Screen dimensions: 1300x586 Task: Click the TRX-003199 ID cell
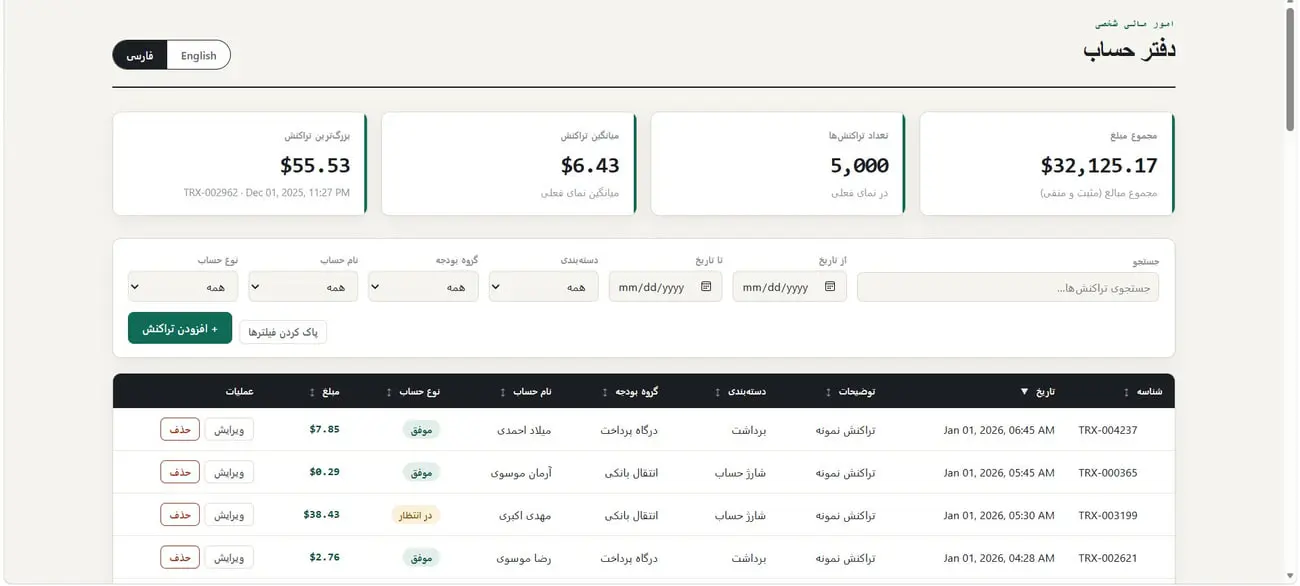click(x=1108, y=515)
